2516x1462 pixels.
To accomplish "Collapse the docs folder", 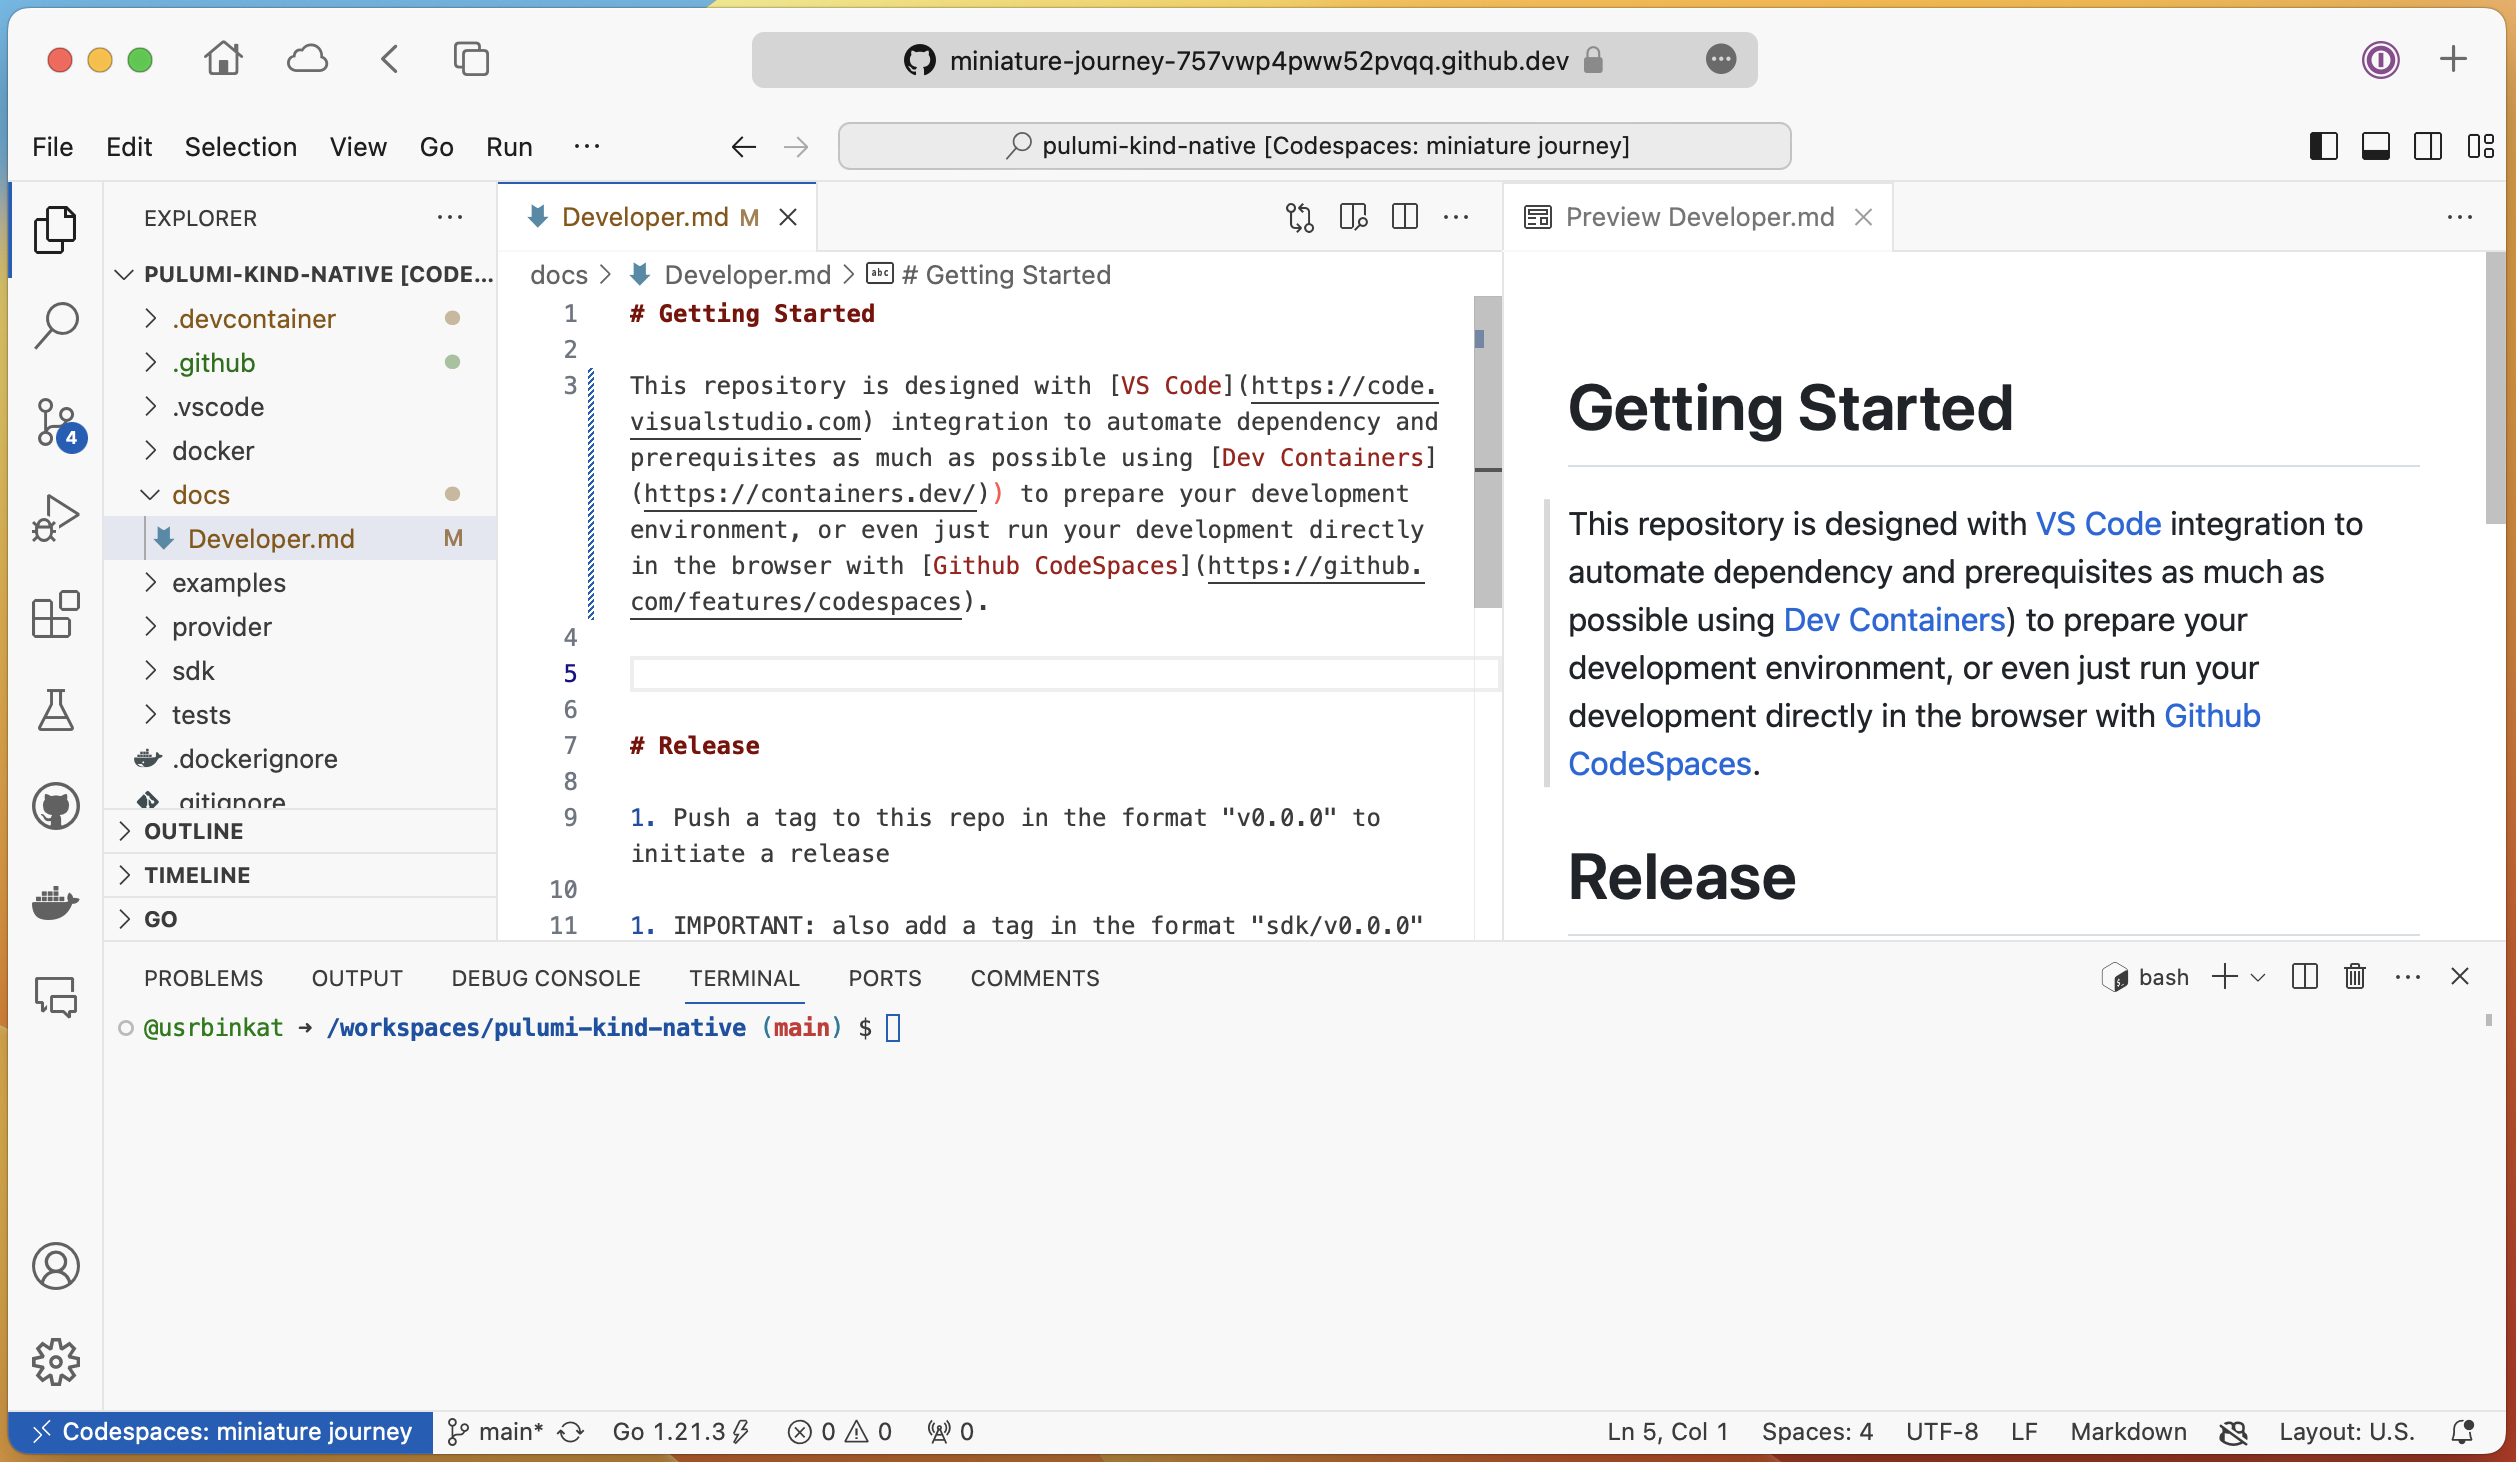I will tap(300, 495).
